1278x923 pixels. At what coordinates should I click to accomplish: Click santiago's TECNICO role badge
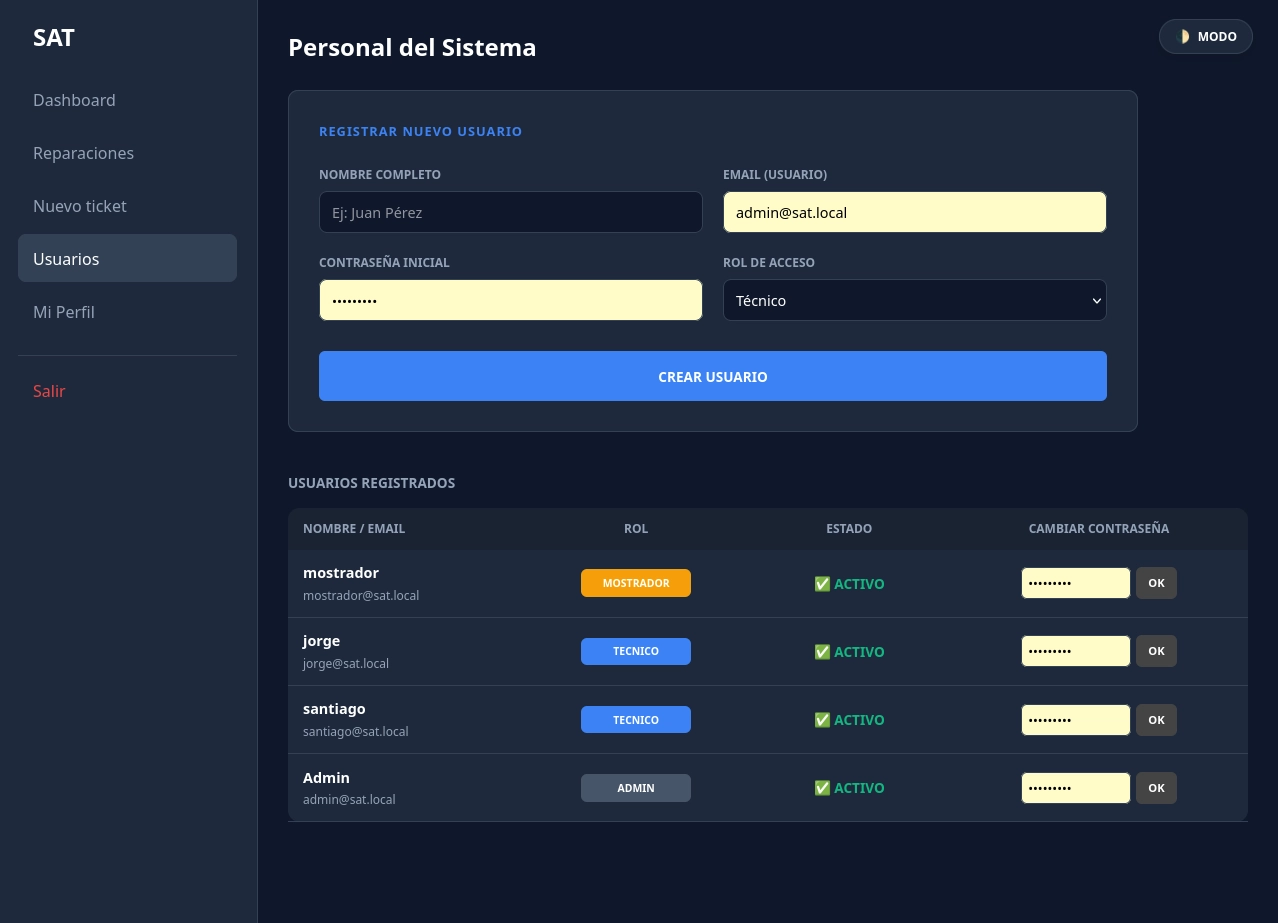pyautogui.click(x=636, y=720)
